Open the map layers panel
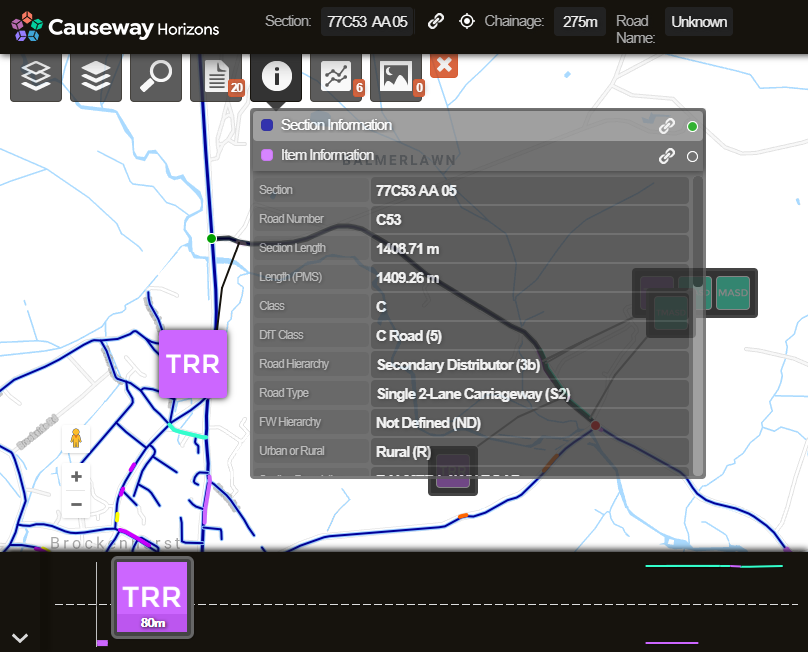This screenshot has width=808, height=652. pyautogui.click(x=36, y=77)
